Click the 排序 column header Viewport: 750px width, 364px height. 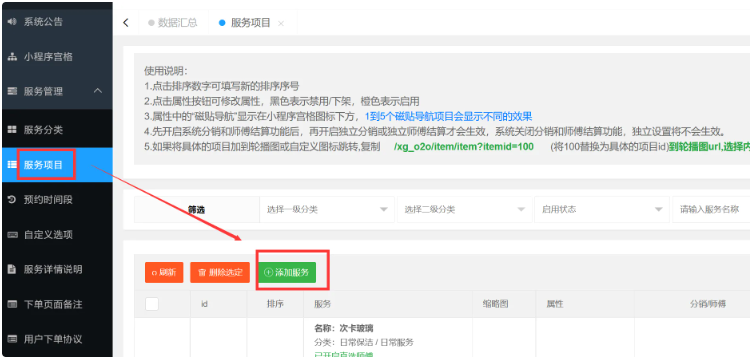tap(275, 304)
